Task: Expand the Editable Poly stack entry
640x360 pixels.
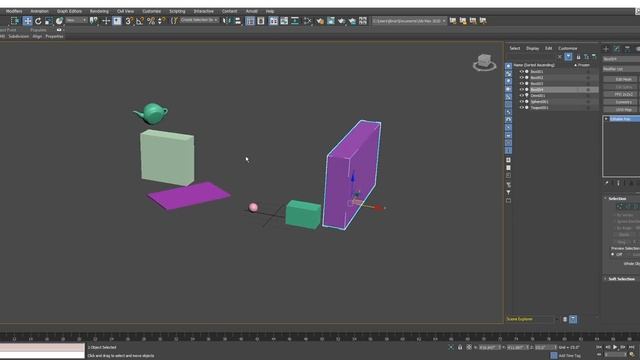Action: click(x=607, y=119)
